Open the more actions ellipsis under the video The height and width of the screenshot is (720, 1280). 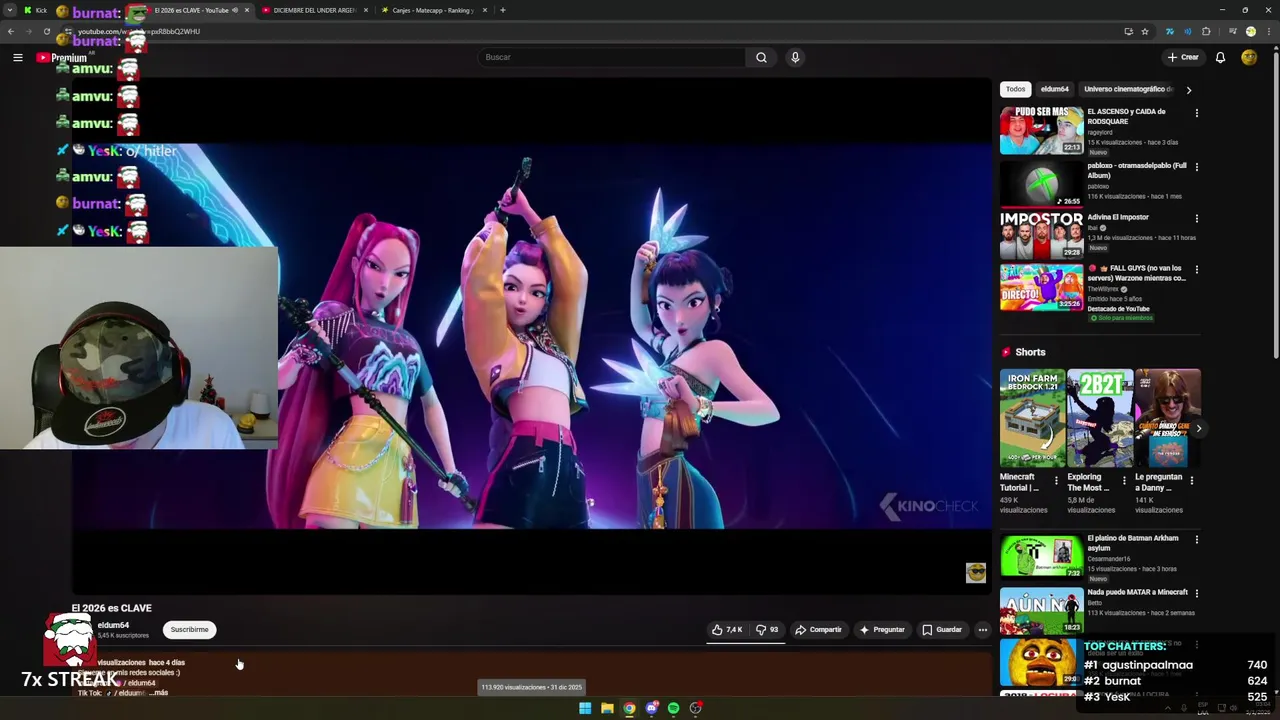983,629
